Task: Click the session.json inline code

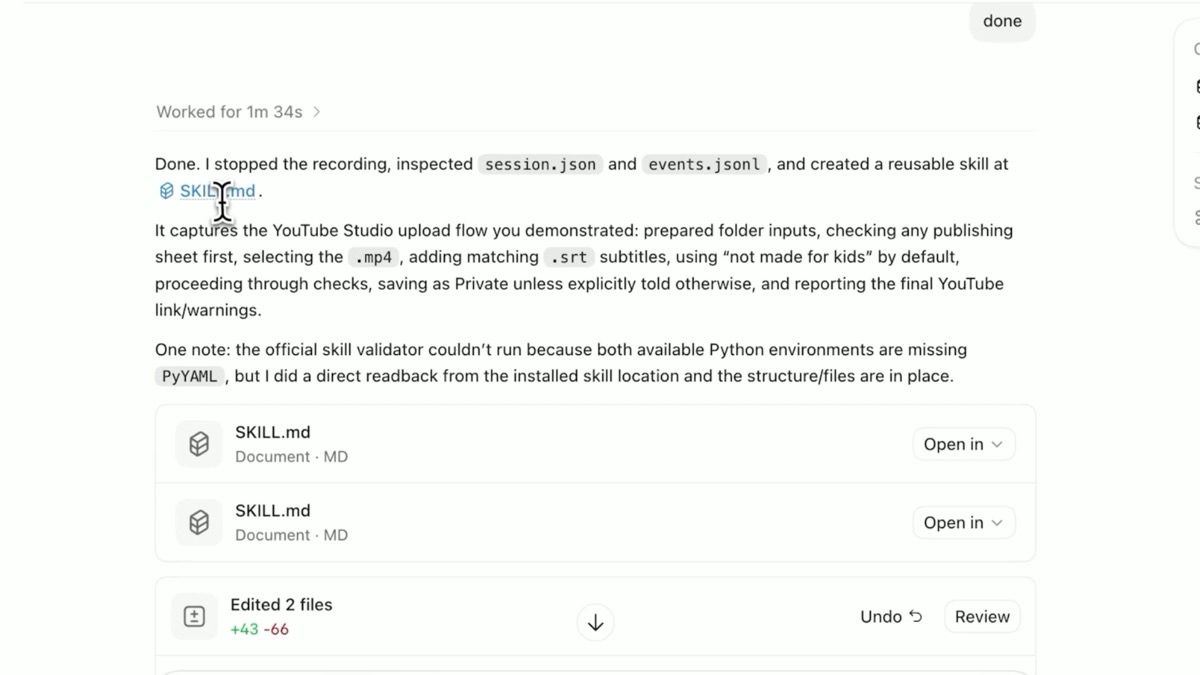Action: (540, 165)
